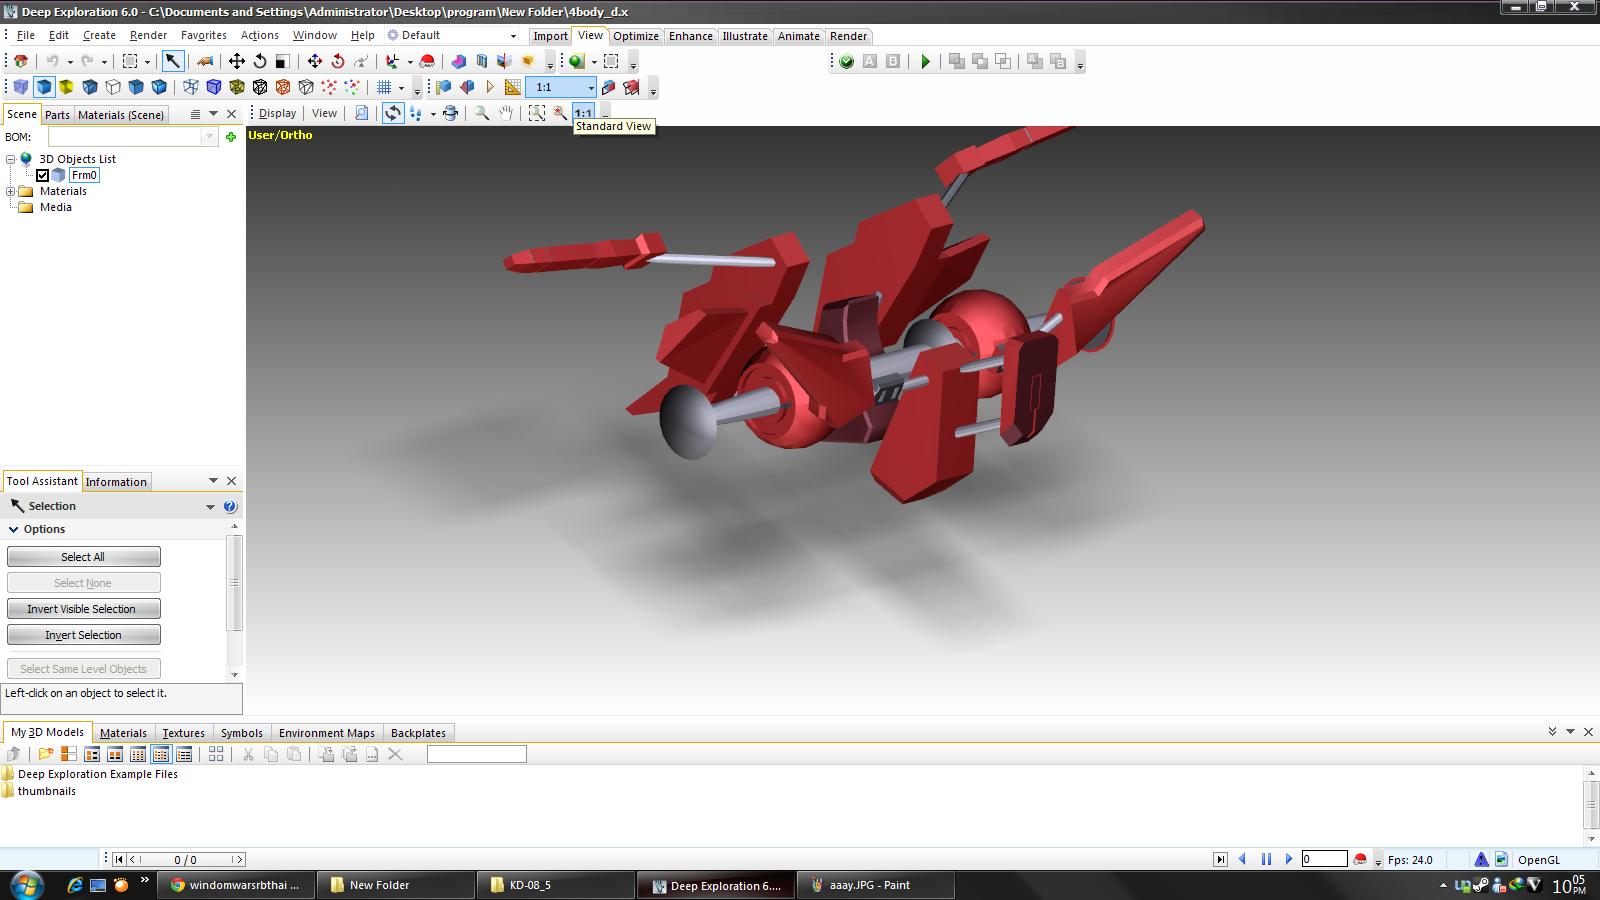Screen dimensions: 1600x900
Task: Click the current frame number field
Action: [x=1325, y=859]
